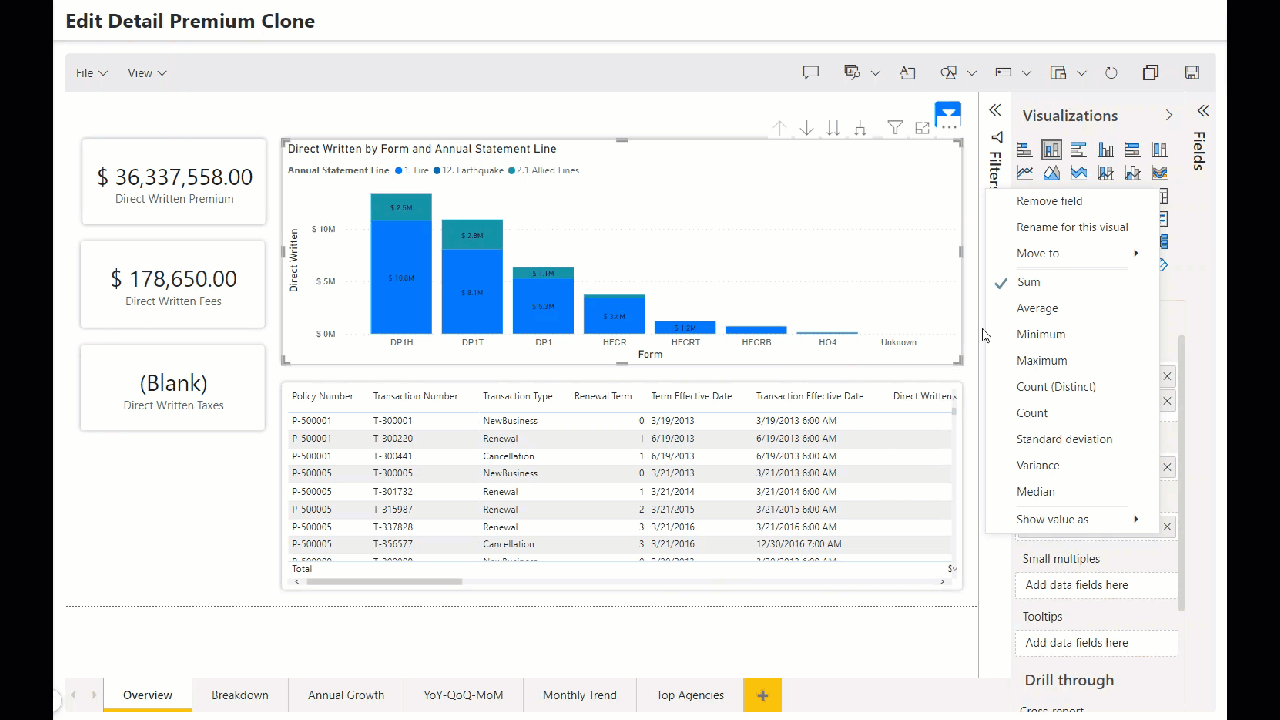The image size is (1280, 720).
Task: Select the stacked area chart visualization
Action: coord(1078,173)
